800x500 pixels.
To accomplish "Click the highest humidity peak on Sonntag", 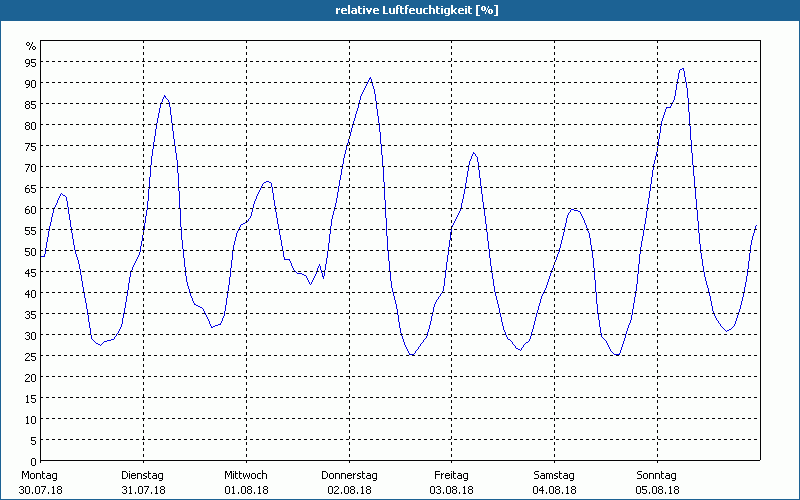I will [x=682, y=69].
